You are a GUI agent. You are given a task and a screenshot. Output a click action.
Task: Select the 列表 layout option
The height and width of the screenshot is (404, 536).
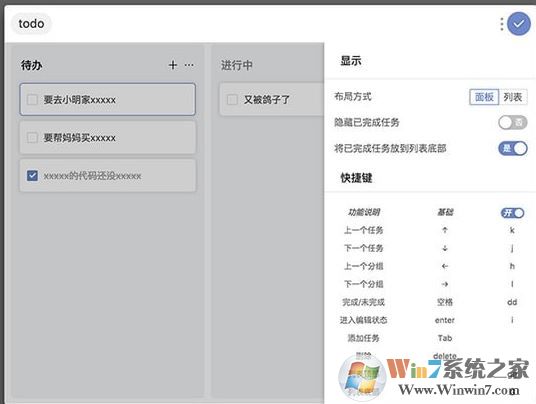coord(513,97)
